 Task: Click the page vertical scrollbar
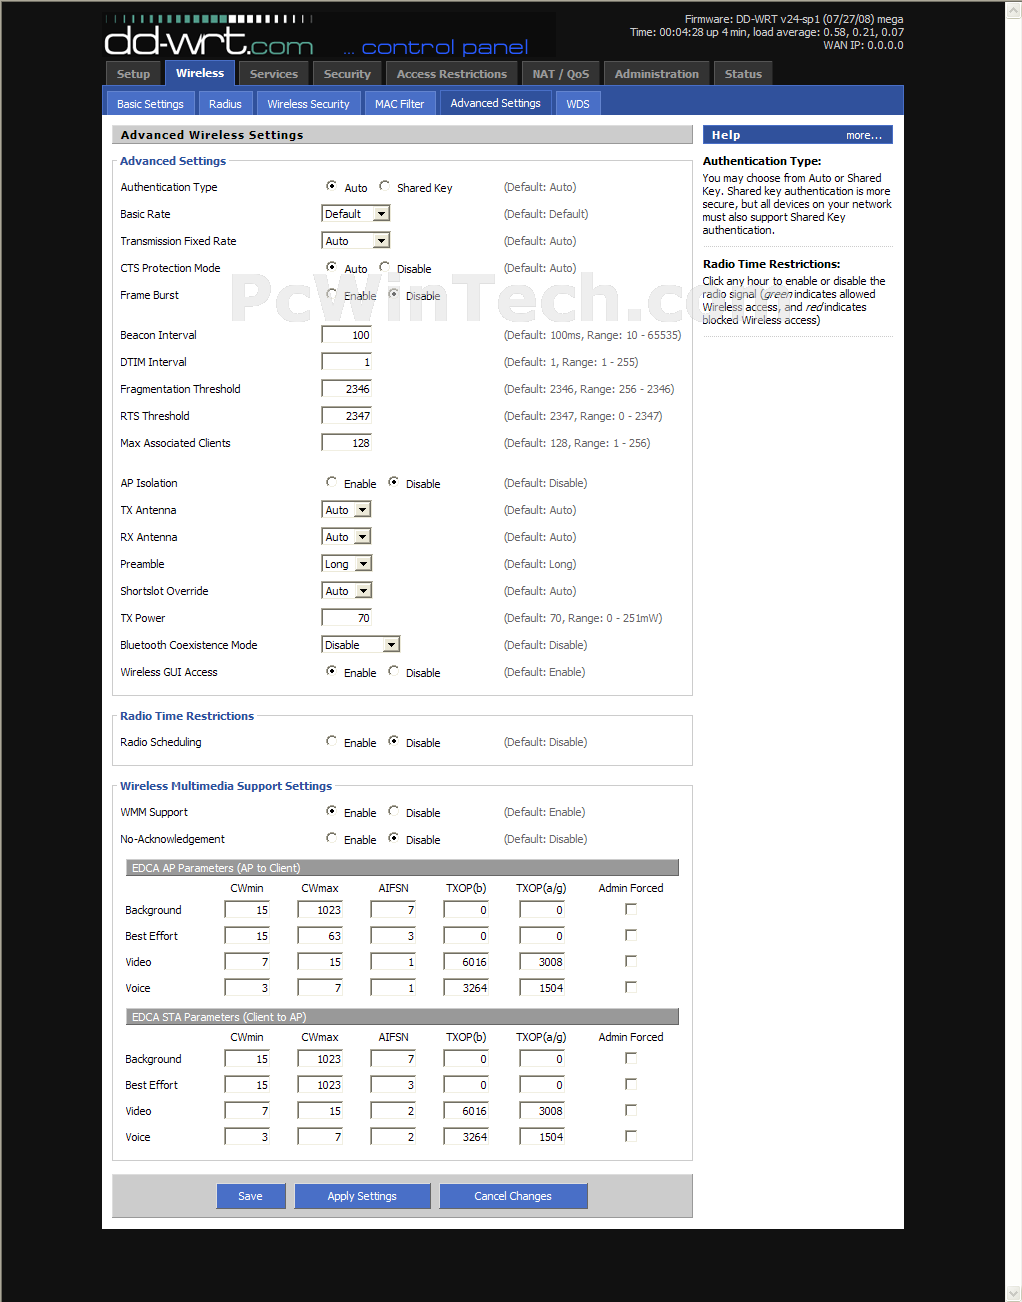pyautogui.click(x=1013, y=650)
